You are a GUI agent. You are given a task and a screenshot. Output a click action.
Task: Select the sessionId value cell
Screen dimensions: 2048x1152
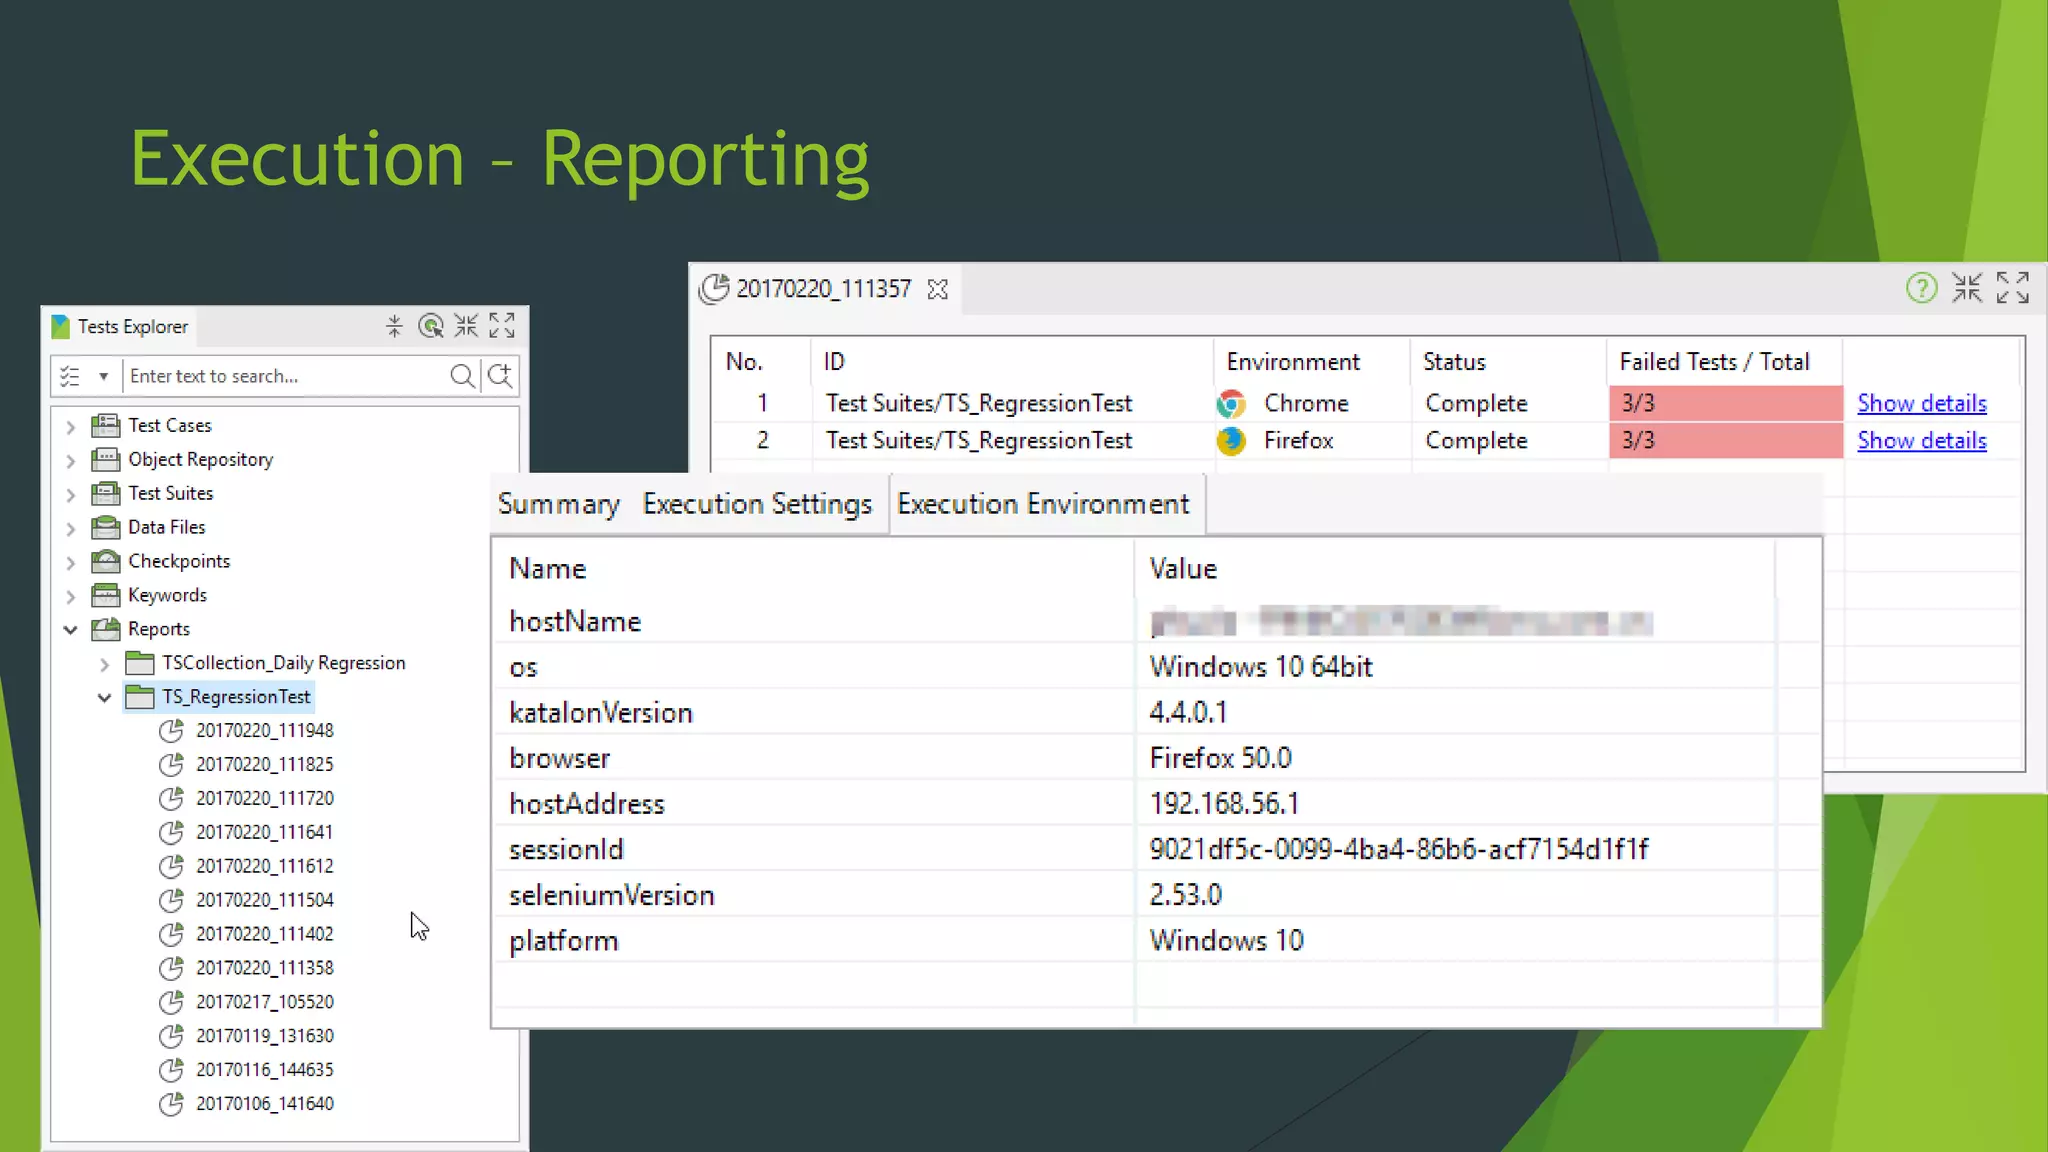[1399, 850]
